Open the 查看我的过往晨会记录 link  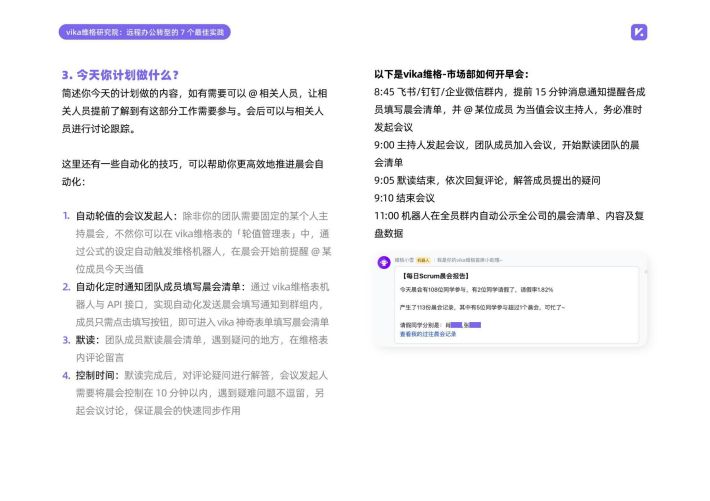428,334
